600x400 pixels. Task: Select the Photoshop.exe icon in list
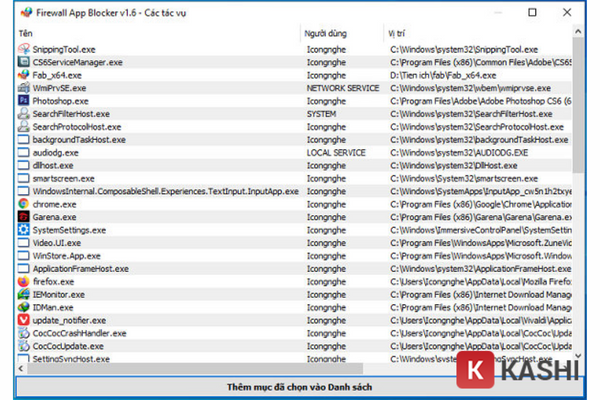pos(24,101)
